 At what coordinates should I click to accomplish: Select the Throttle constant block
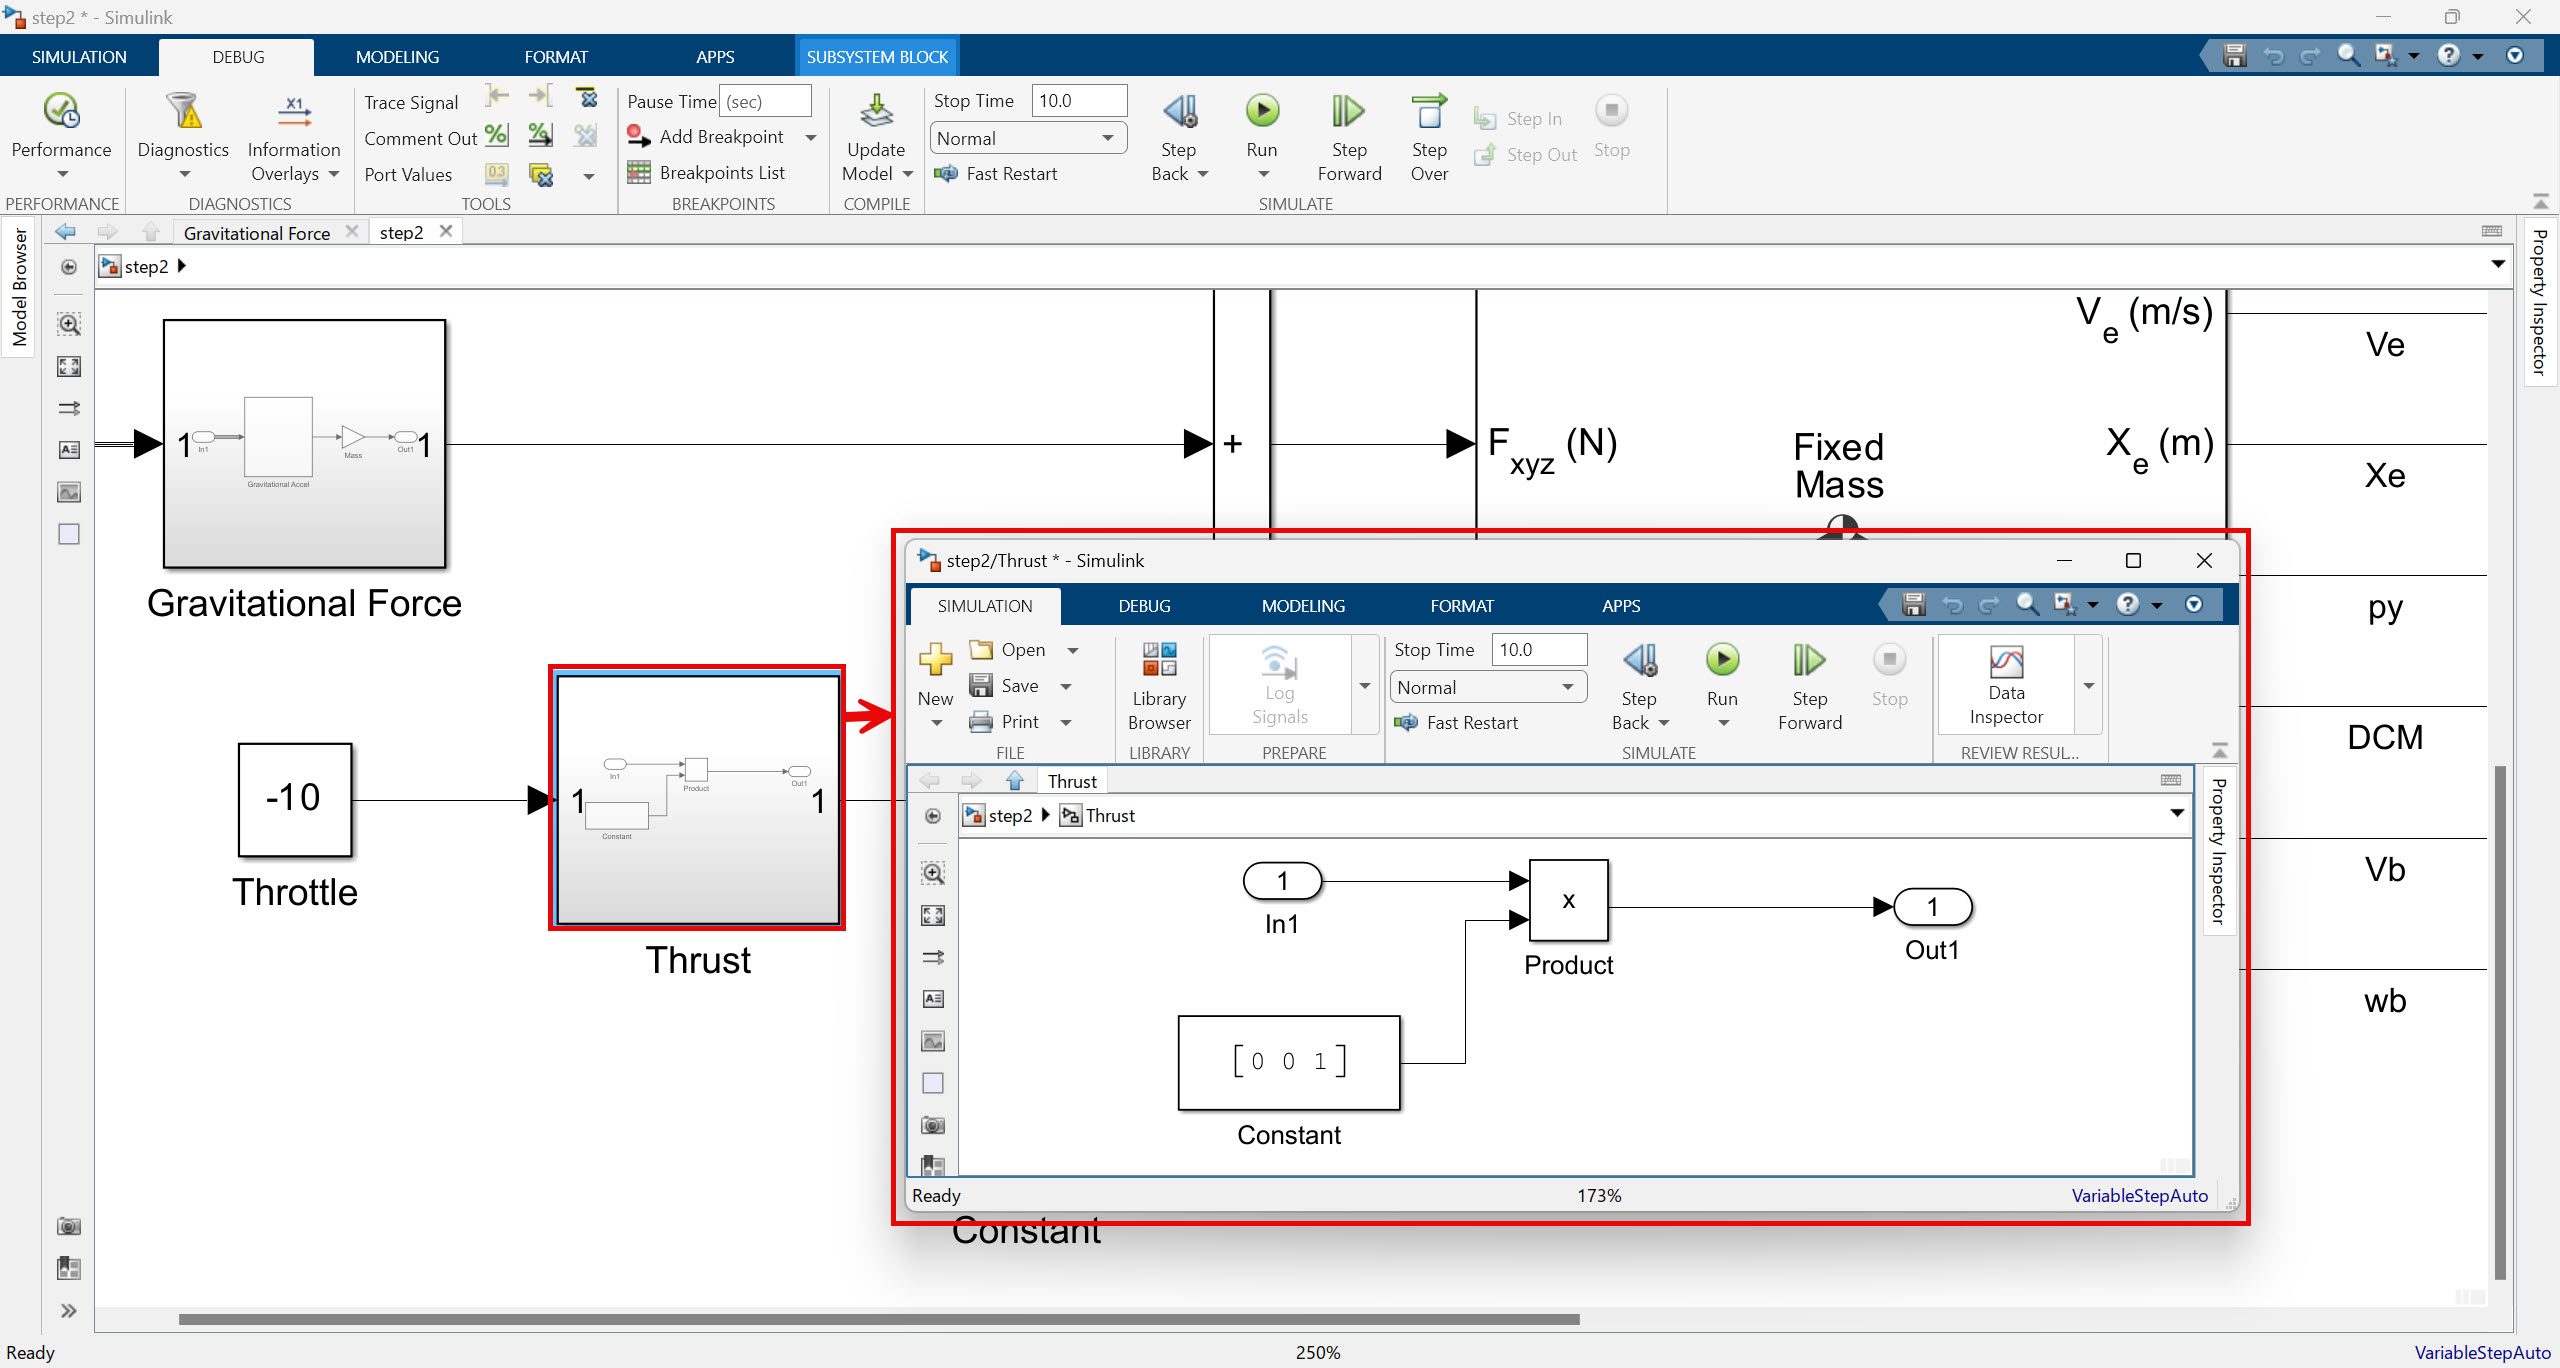(295, 799)
